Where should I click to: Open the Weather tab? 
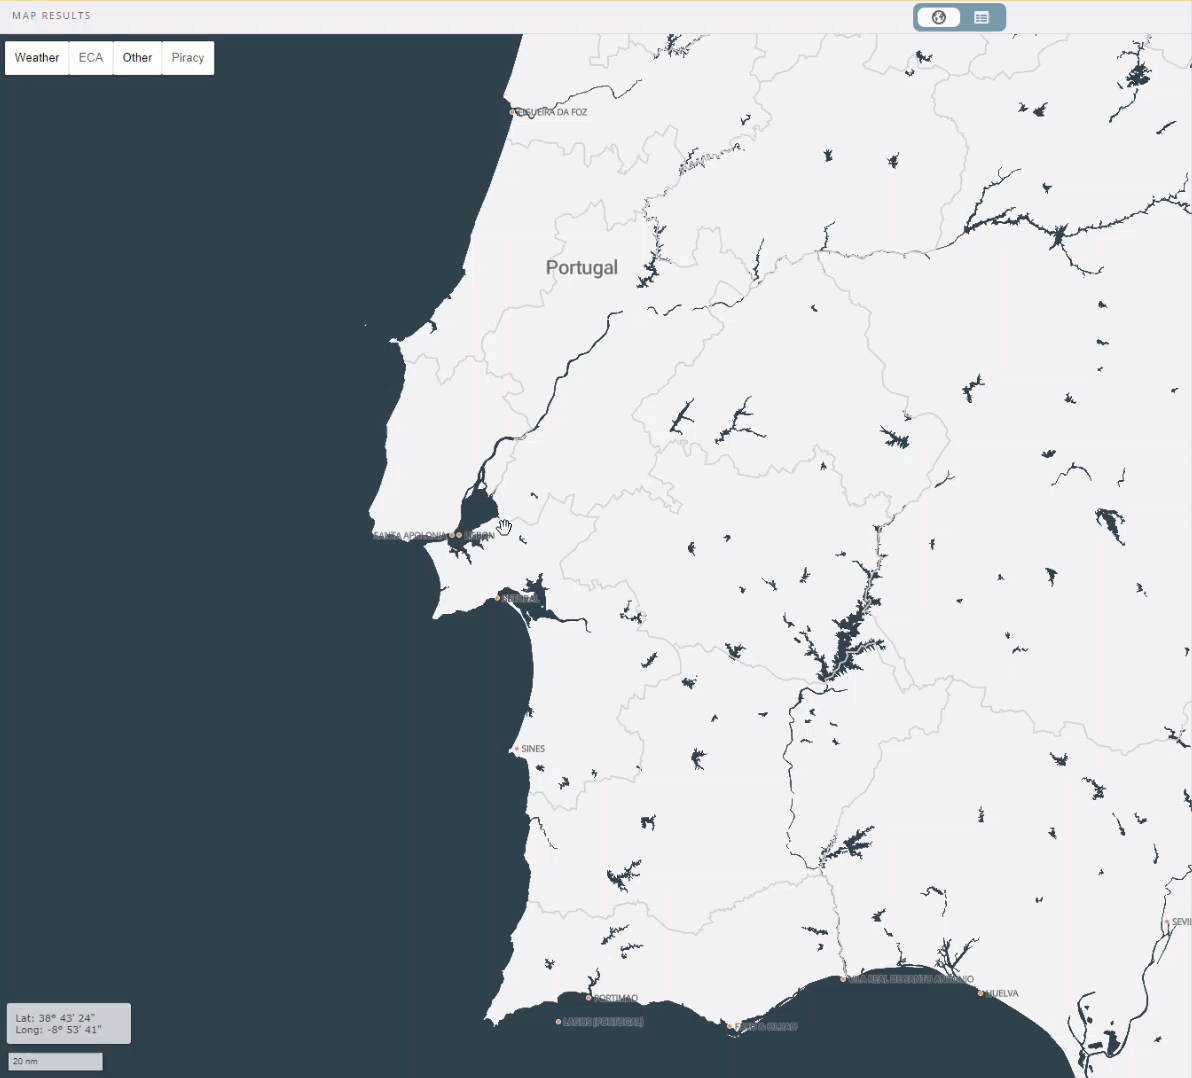pos(36,57)
